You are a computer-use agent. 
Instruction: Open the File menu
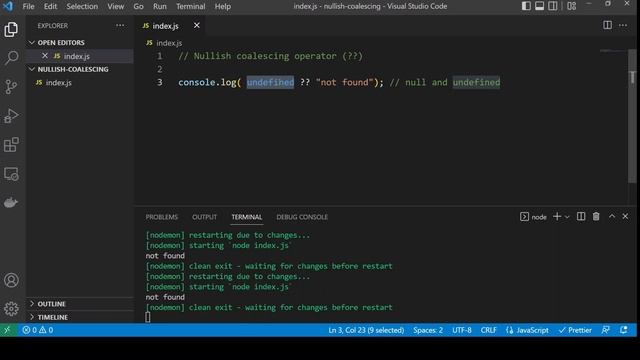coord(29,6)
